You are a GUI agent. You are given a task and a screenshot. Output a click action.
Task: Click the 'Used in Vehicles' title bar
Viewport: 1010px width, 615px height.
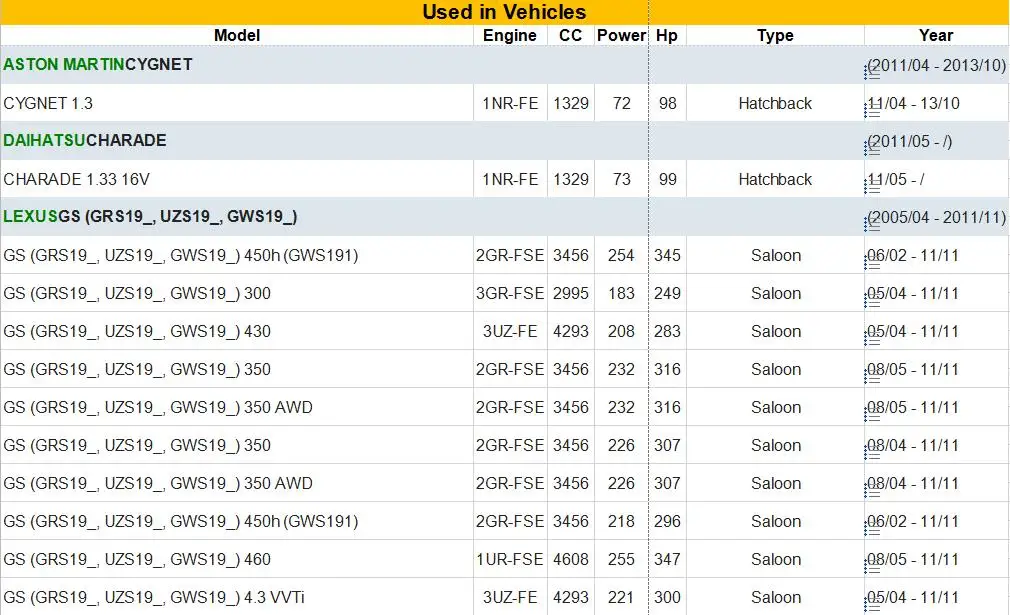click(x=504, y=12)
